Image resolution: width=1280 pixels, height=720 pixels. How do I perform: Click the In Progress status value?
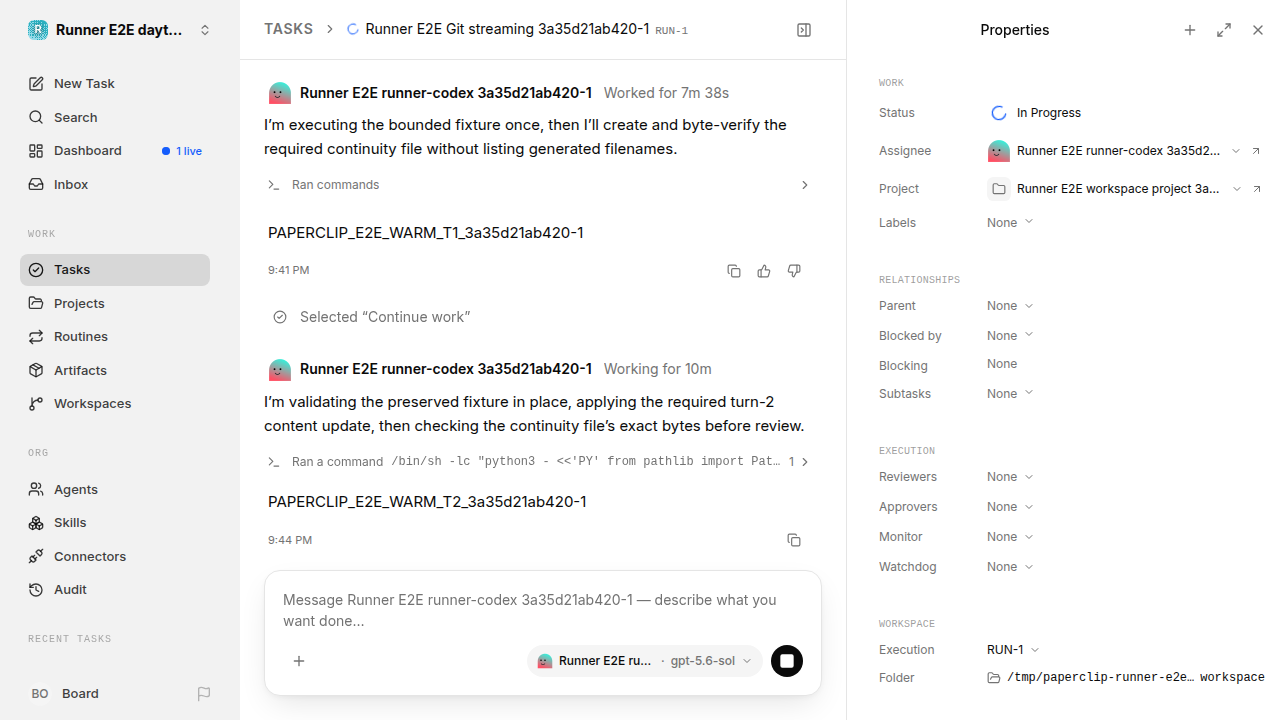click(x=1035, y=113)
